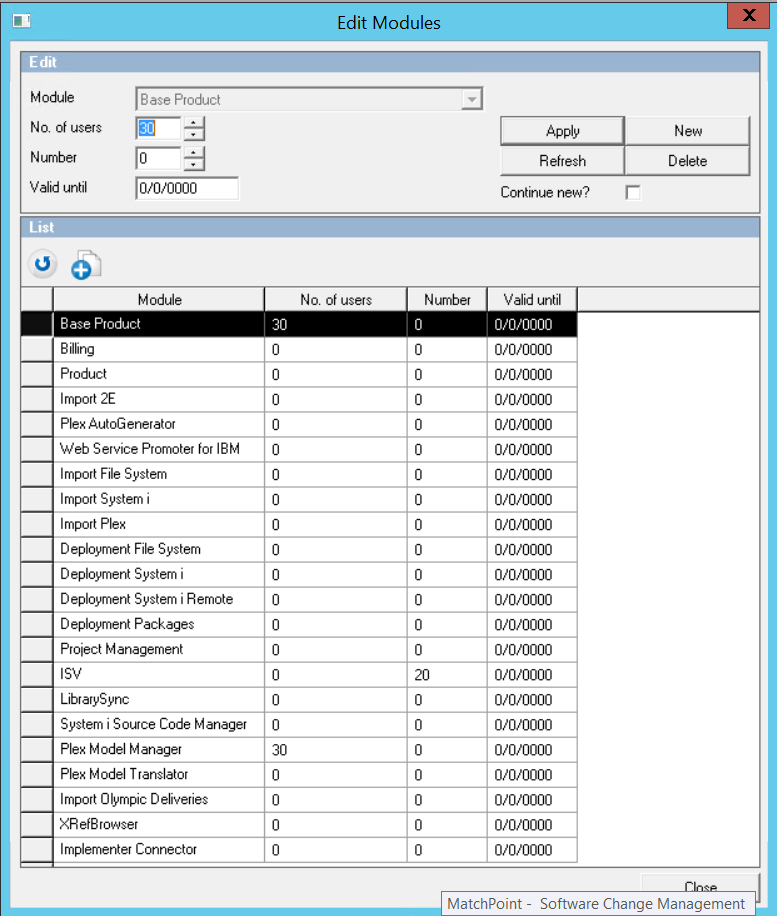Select System i Source Code Manager row
This screenshot has height=916, width=777.
(x=299, y=725)
